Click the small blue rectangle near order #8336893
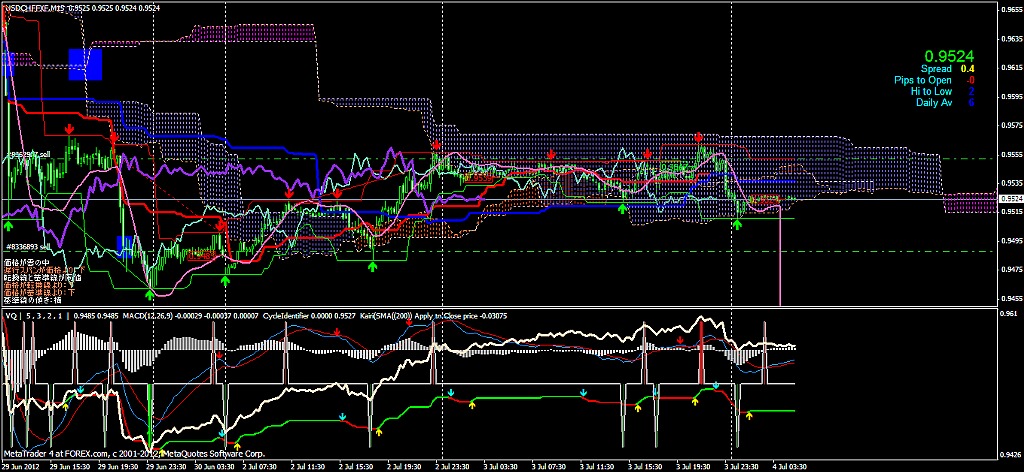 click(x=127, y=244)
